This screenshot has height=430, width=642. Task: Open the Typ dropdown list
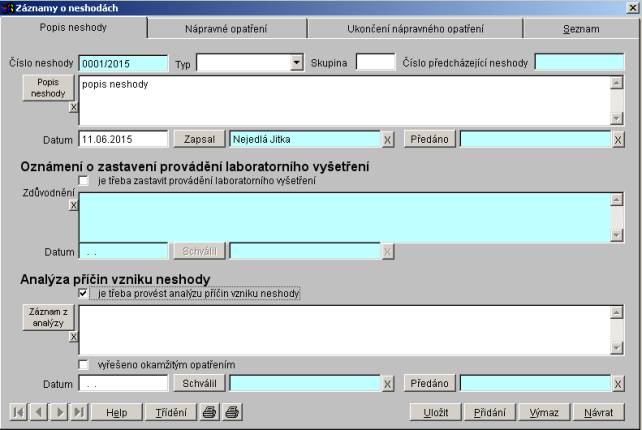(296, 63)
